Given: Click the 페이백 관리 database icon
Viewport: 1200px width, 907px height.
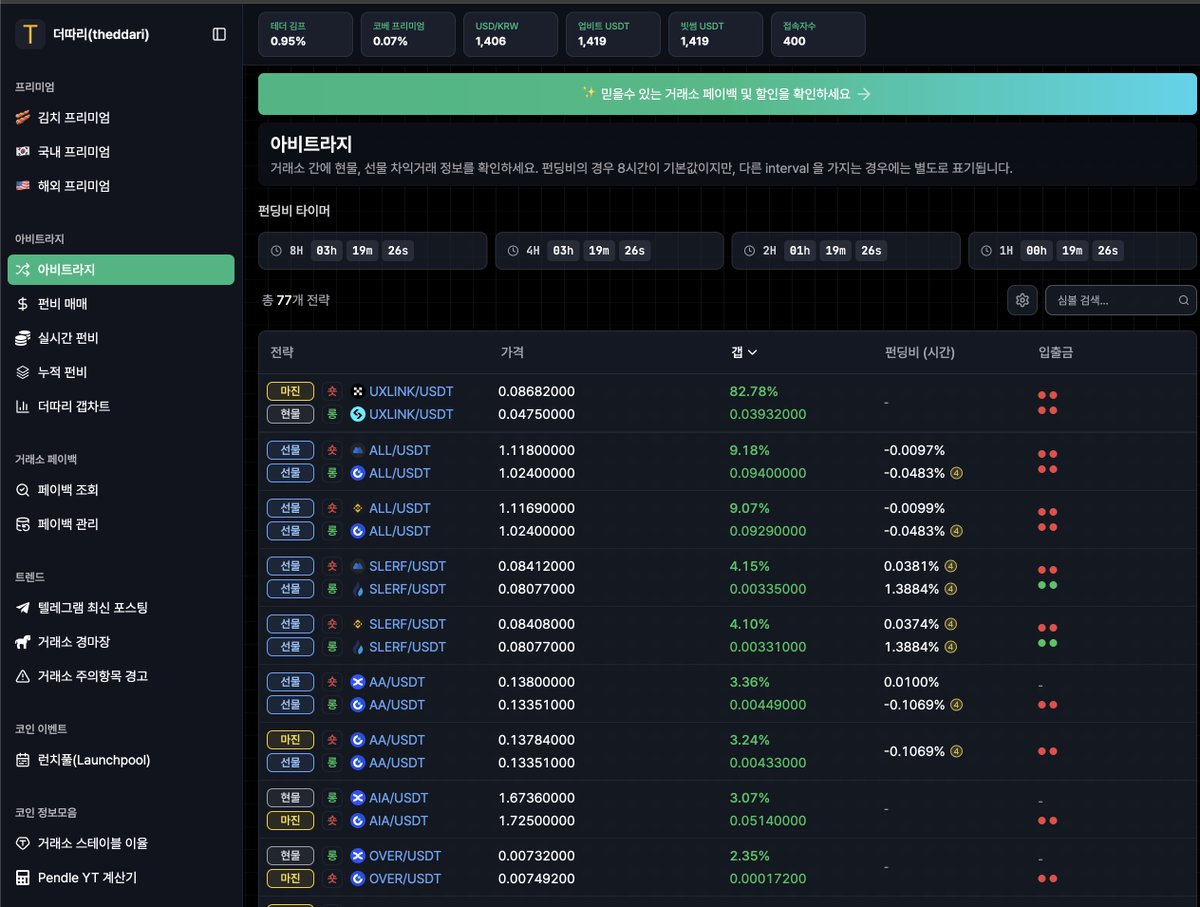Looking at the screenshot, I should pyautogui.click(x=22, y=524).
